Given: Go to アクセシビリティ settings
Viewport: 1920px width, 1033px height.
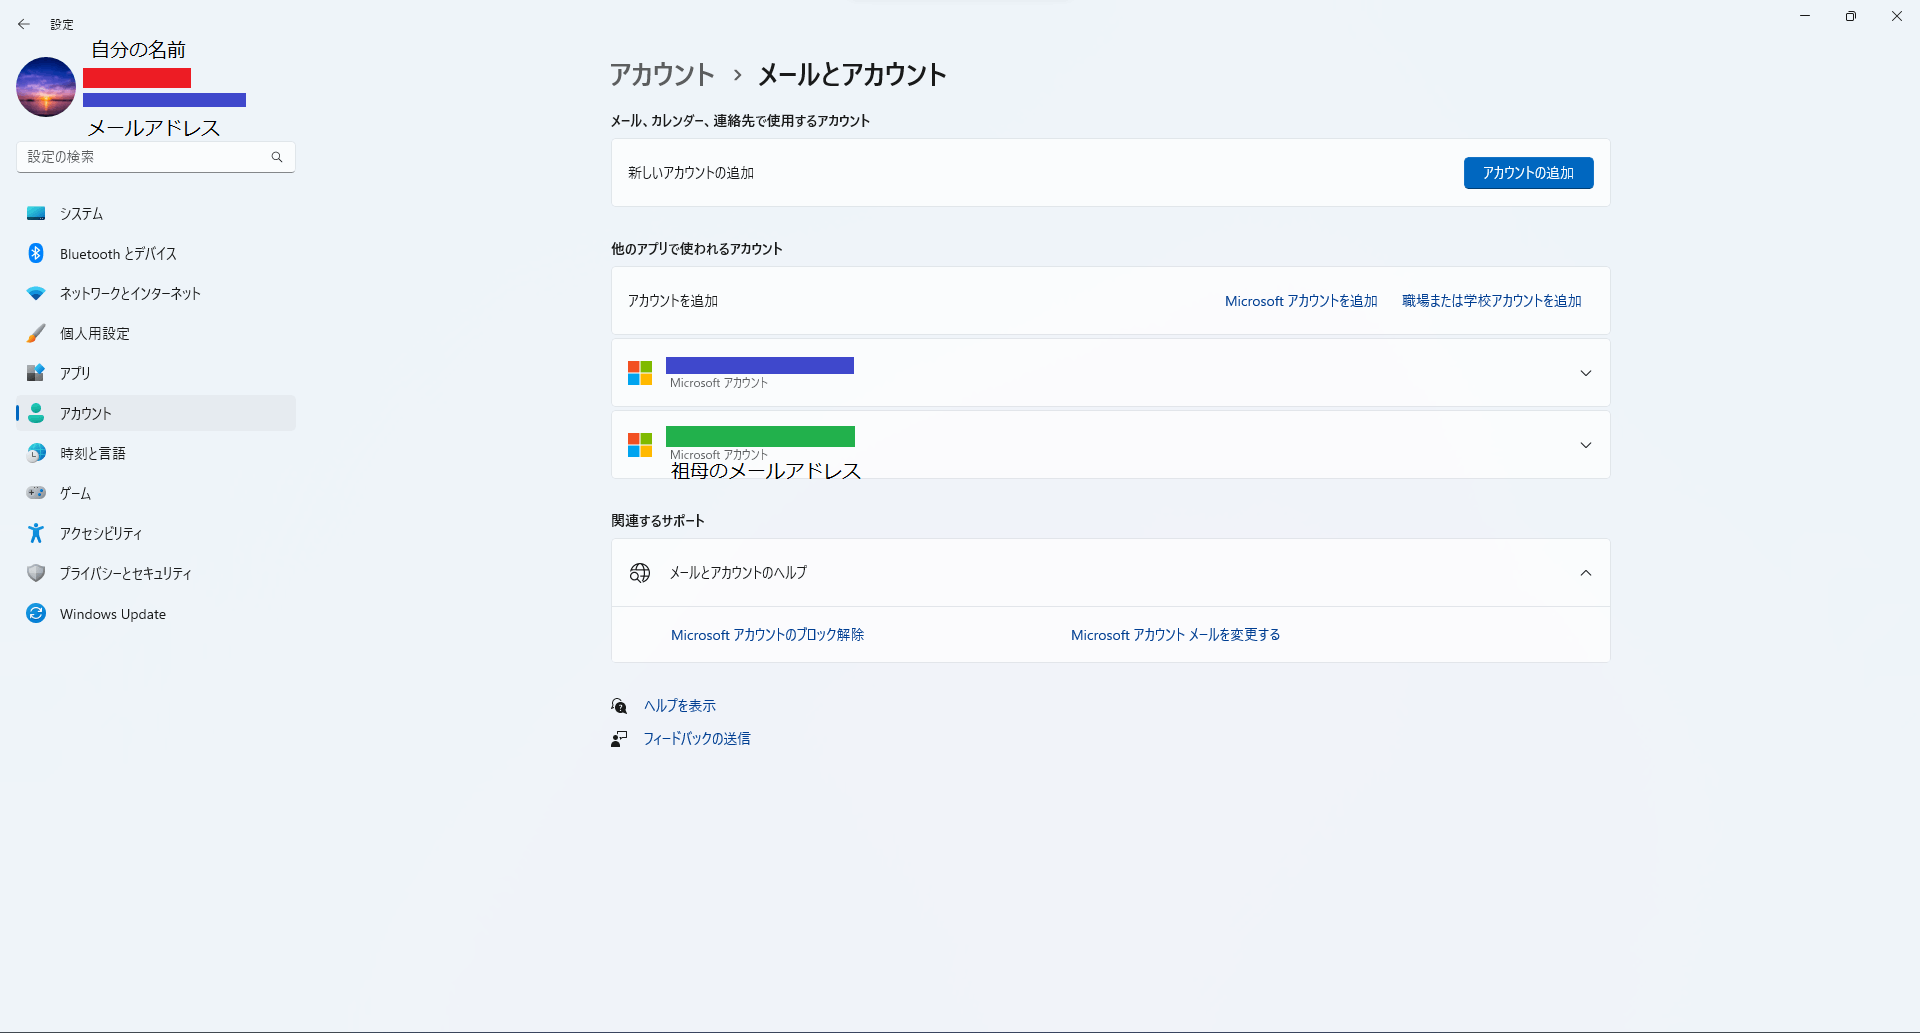Looking at the screenshot, I should click(x=156, y=533).
